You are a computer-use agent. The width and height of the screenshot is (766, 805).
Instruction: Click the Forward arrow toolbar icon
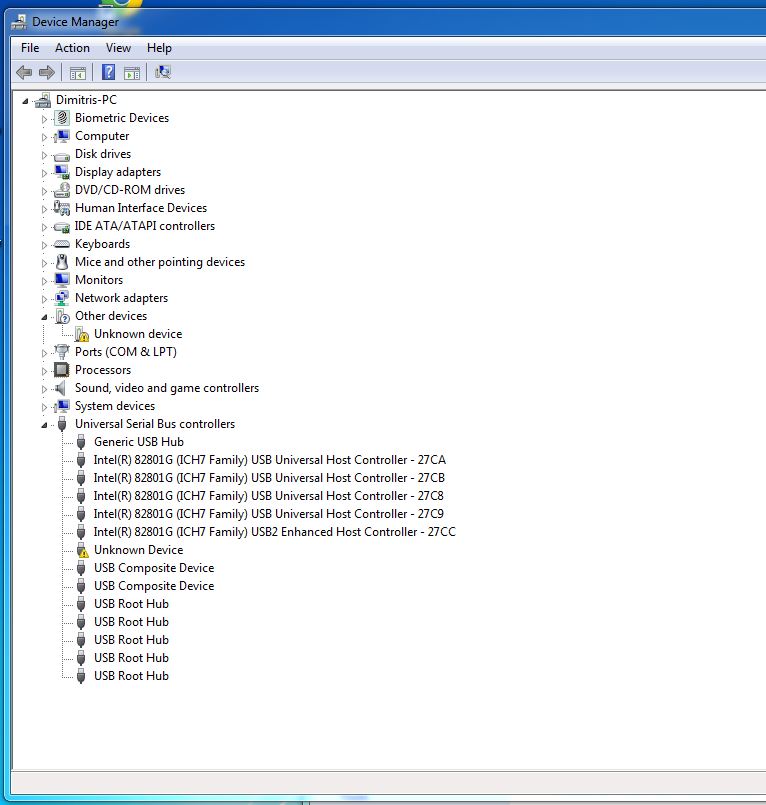47,72
